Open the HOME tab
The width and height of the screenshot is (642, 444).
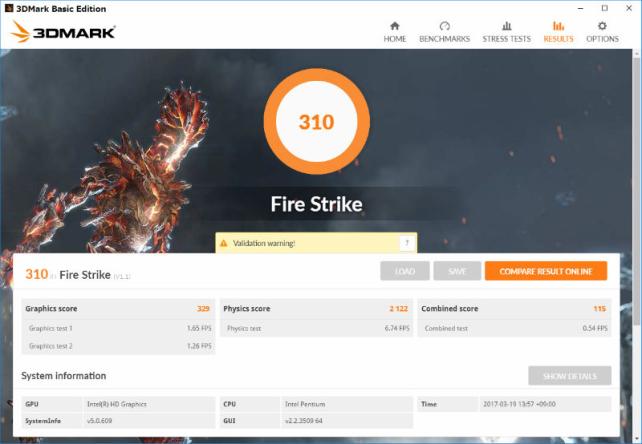click(x=395, y=33)
